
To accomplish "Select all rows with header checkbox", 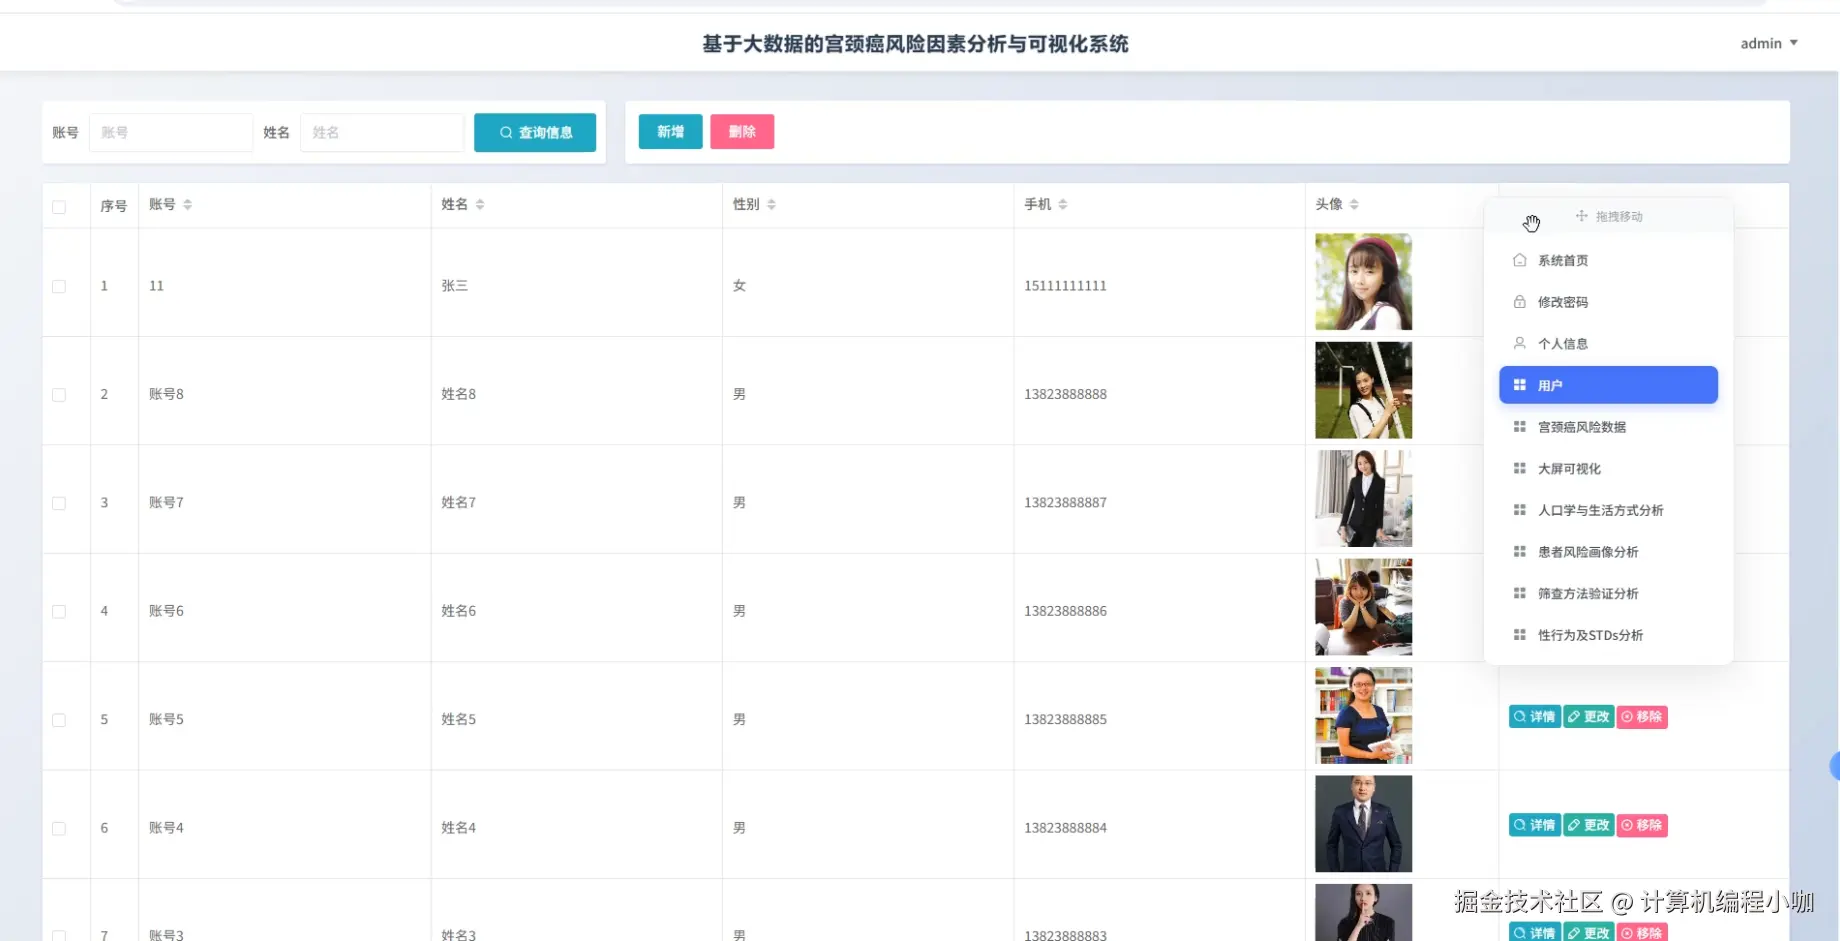I will click(x=59, y=207).
